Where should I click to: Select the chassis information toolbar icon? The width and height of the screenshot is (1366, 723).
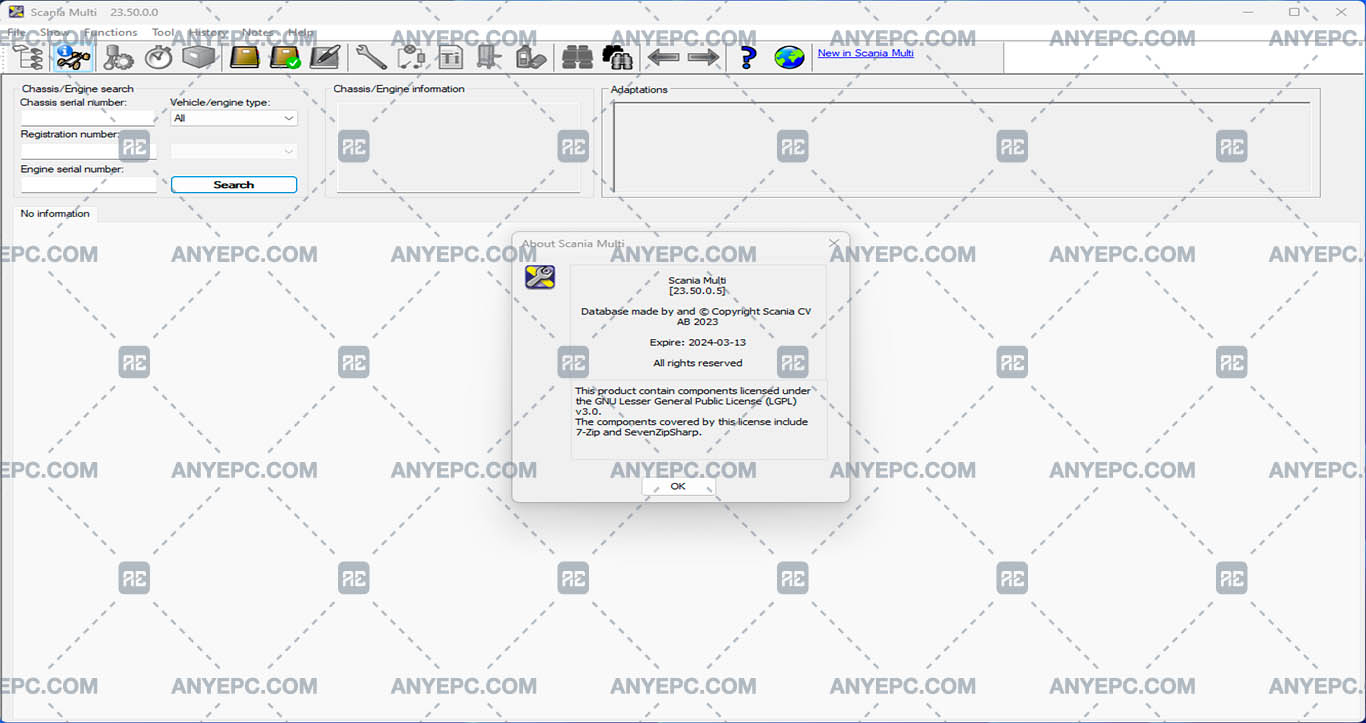[x=73, y=57]
